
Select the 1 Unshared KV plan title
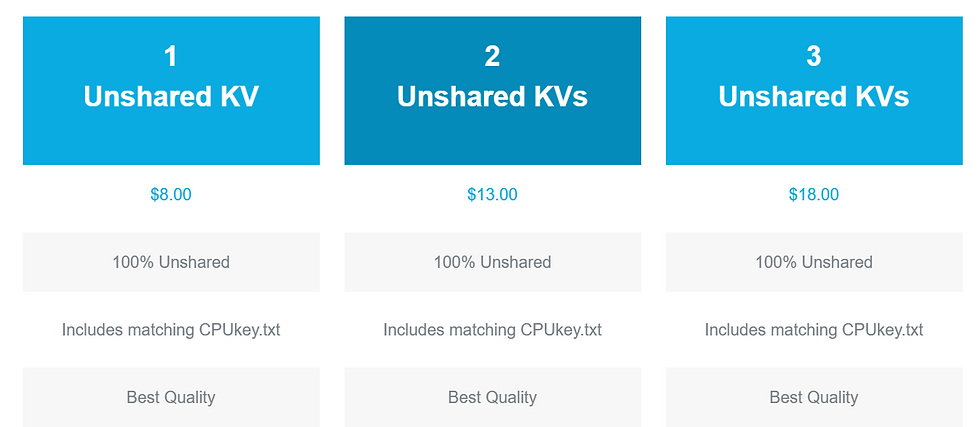click(x=171, y=96)
